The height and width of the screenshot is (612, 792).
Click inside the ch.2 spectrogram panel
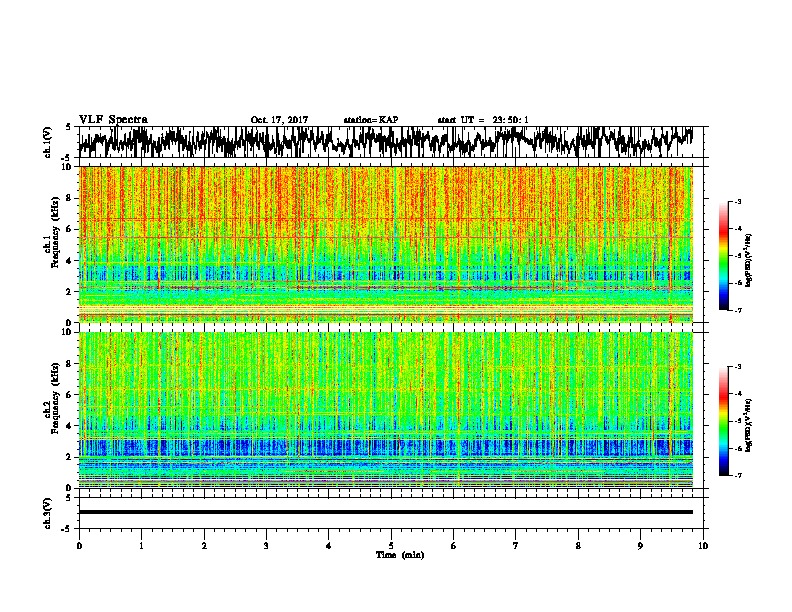tap(385, 410)
